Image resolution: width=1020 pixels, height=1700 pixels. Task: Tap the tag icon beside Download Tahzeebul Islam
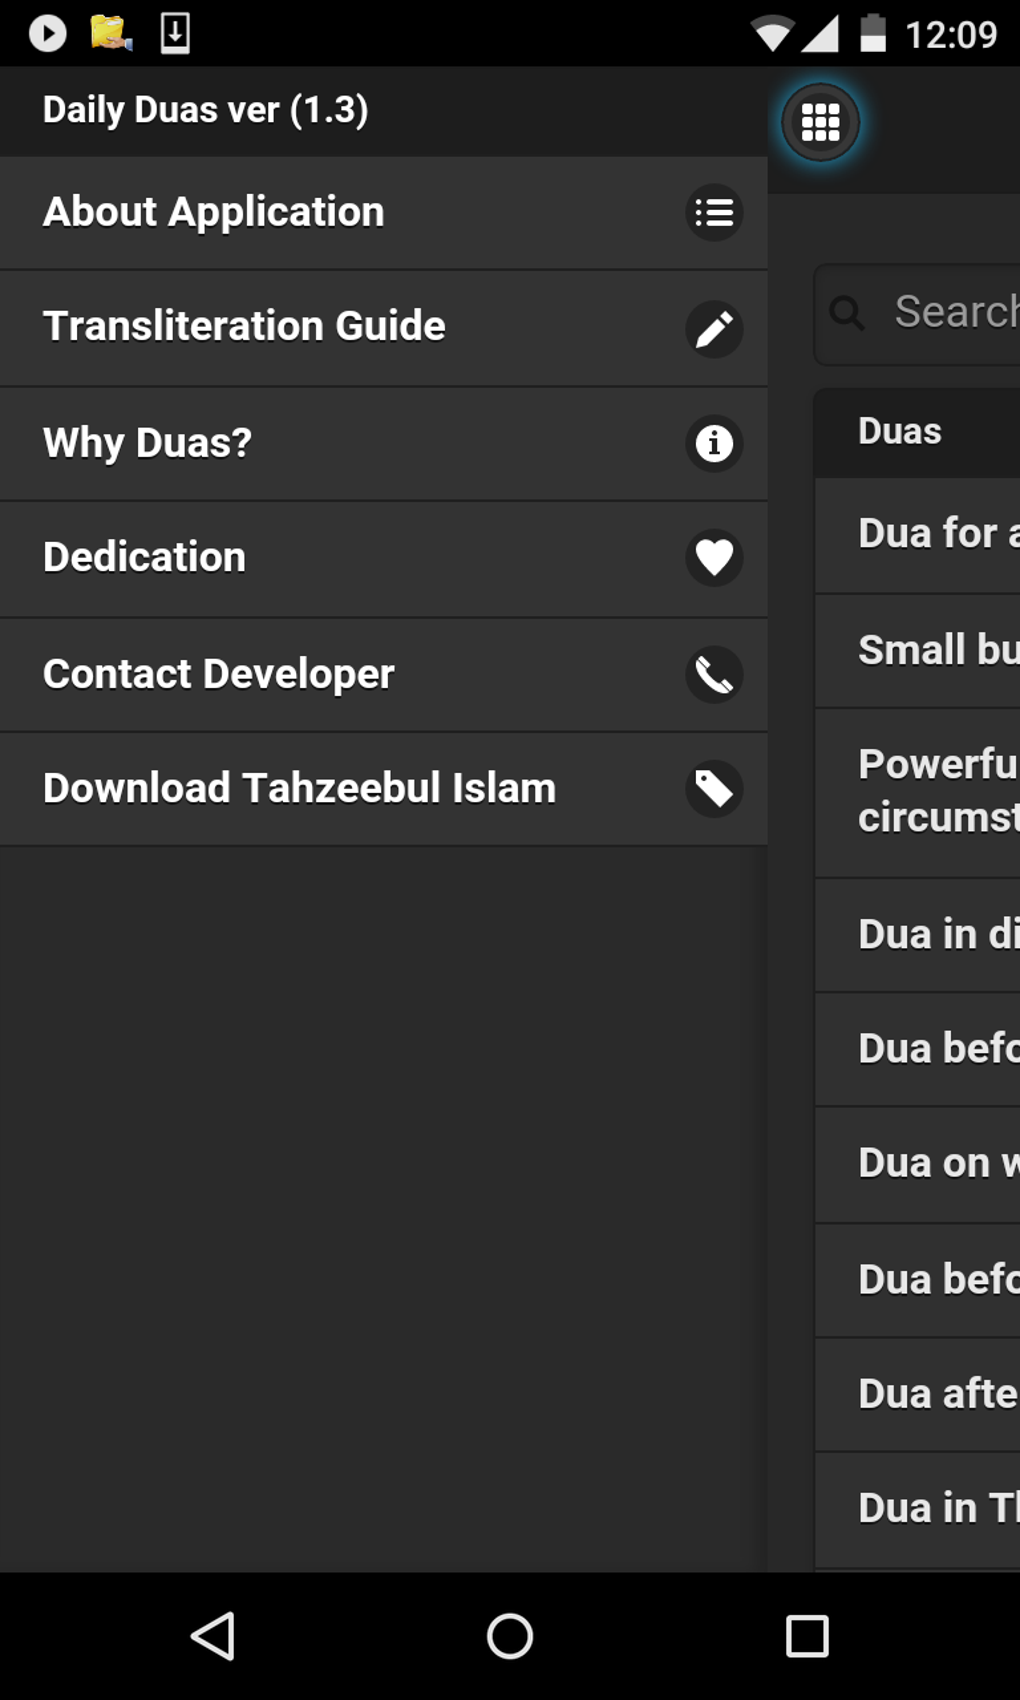coord(714,789)
